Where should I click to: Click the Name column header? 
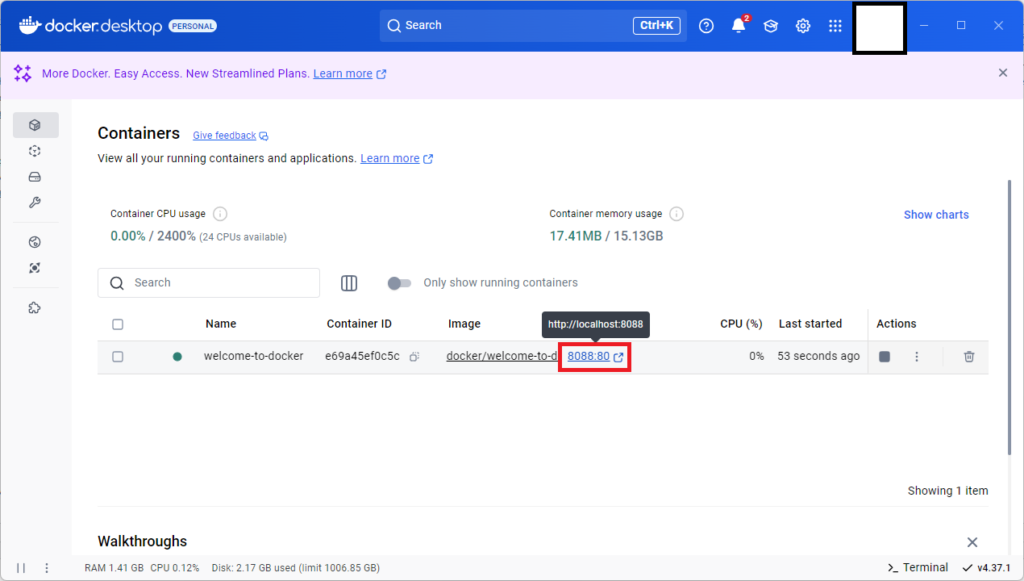point(221,324)
